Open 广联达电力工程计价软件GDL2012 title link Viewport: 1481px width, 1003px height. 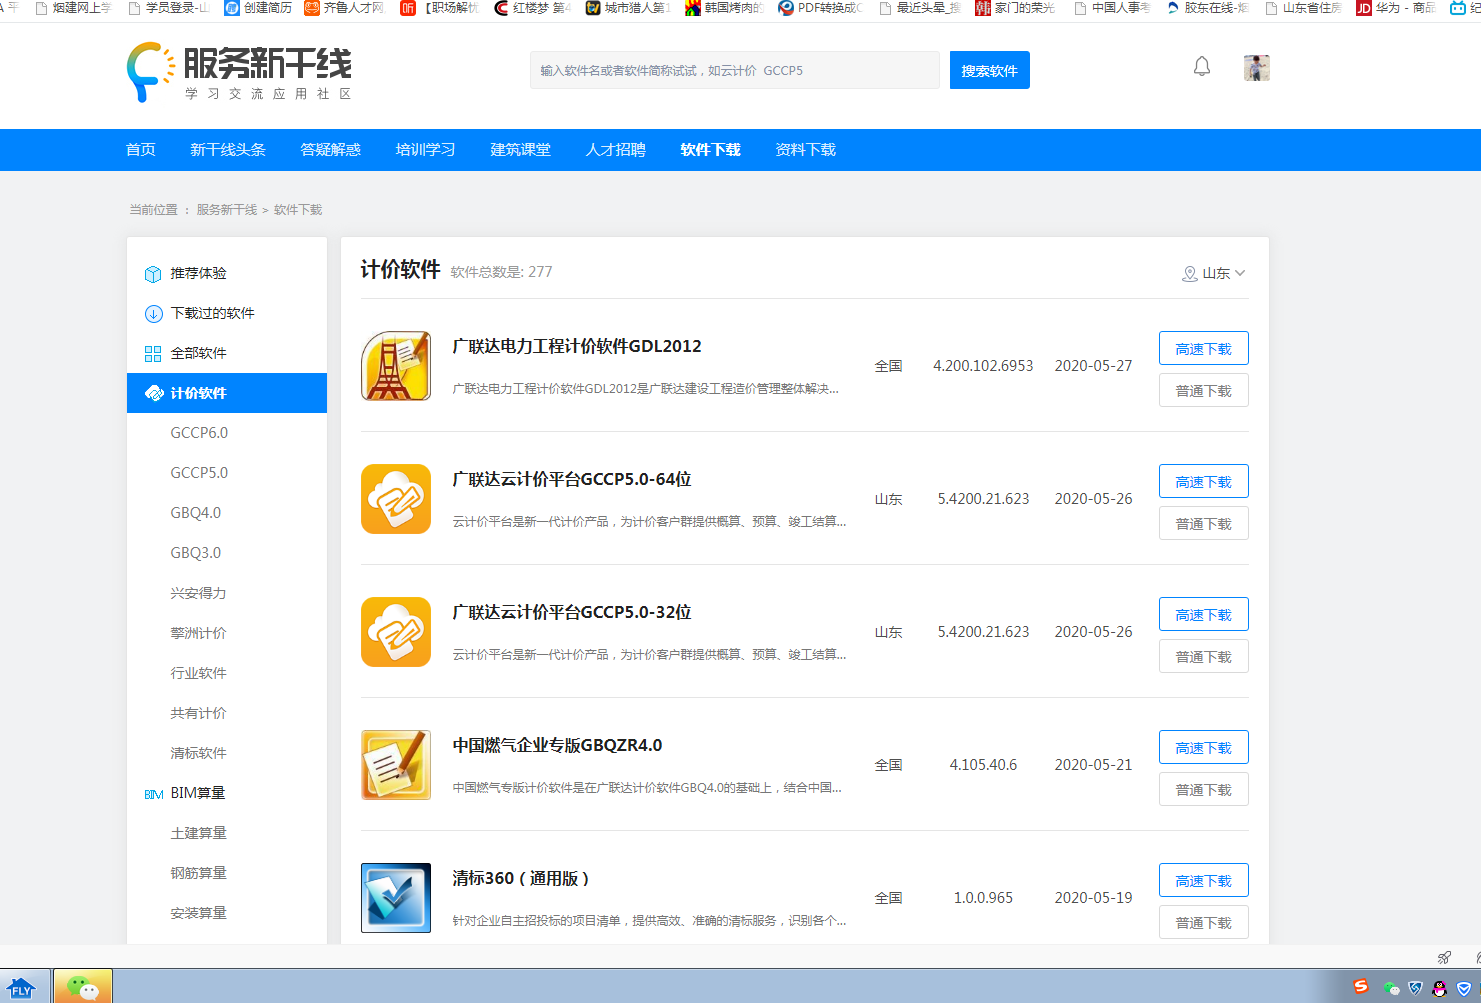coord(577,346)
